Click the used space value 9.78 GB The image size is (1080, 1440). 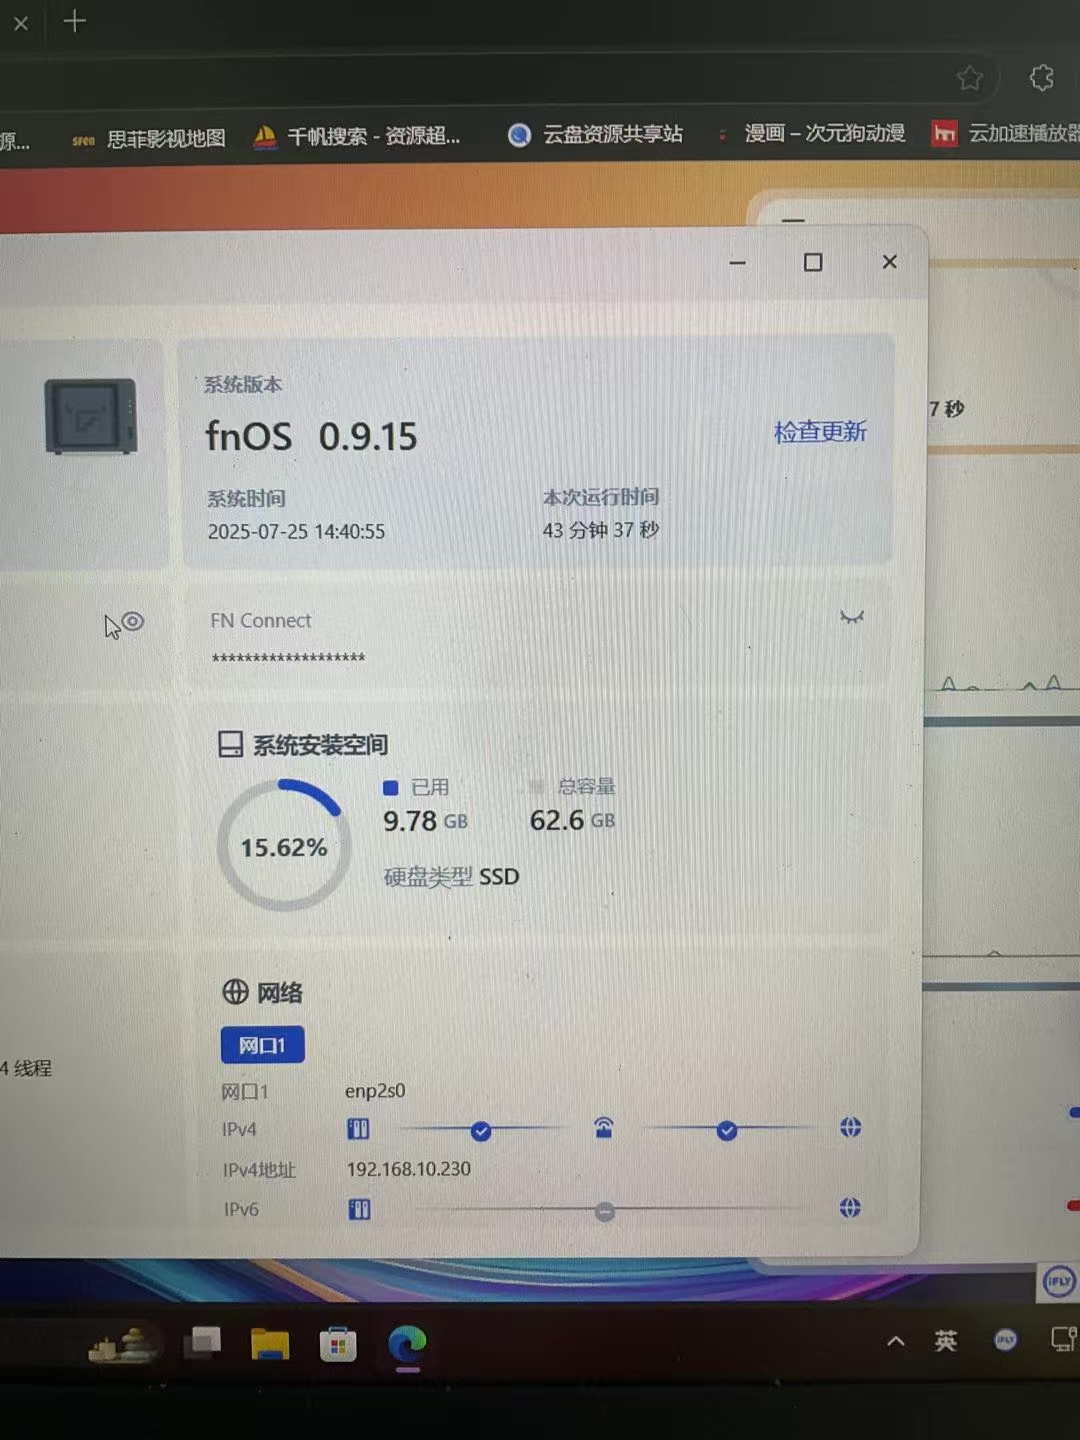[x=425, y=821]
